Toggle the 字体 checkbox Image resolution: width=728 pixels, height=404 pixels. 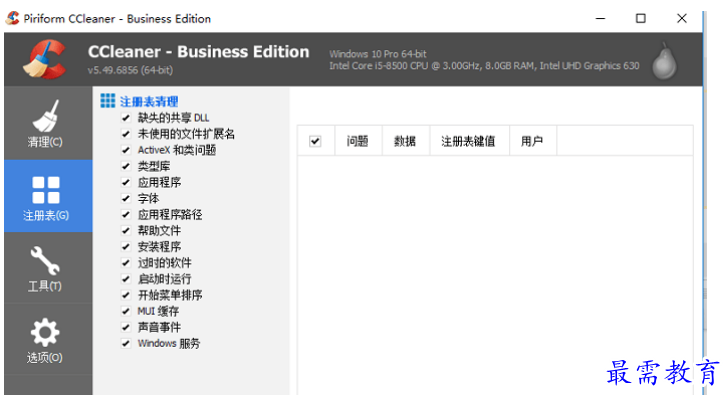click(x=125, y=198)
